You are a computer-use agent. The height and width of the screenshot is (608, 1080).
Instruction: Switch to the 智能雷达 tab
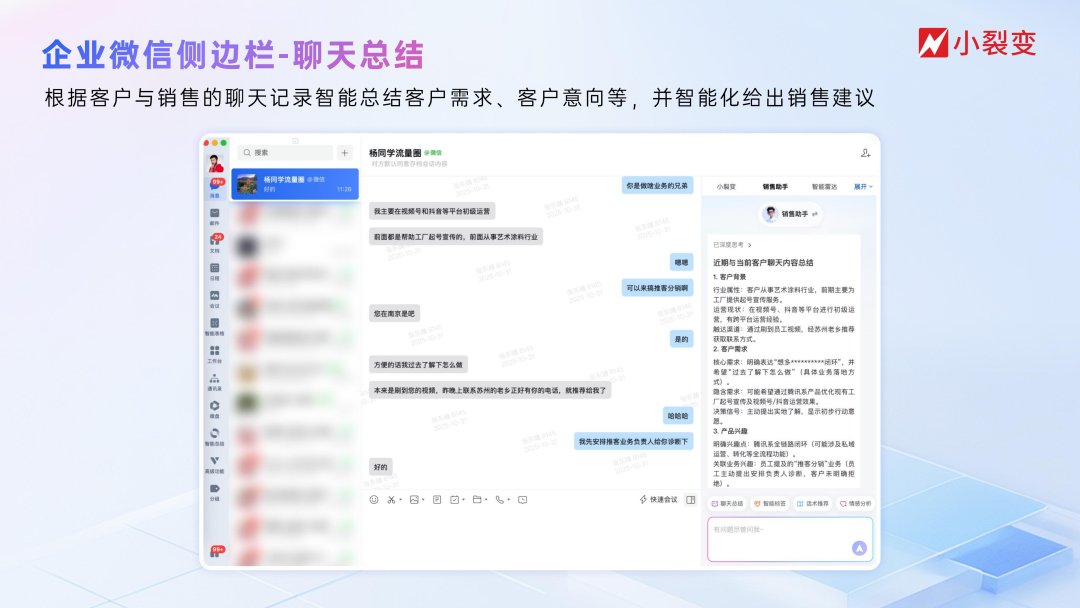coord(824,186)
